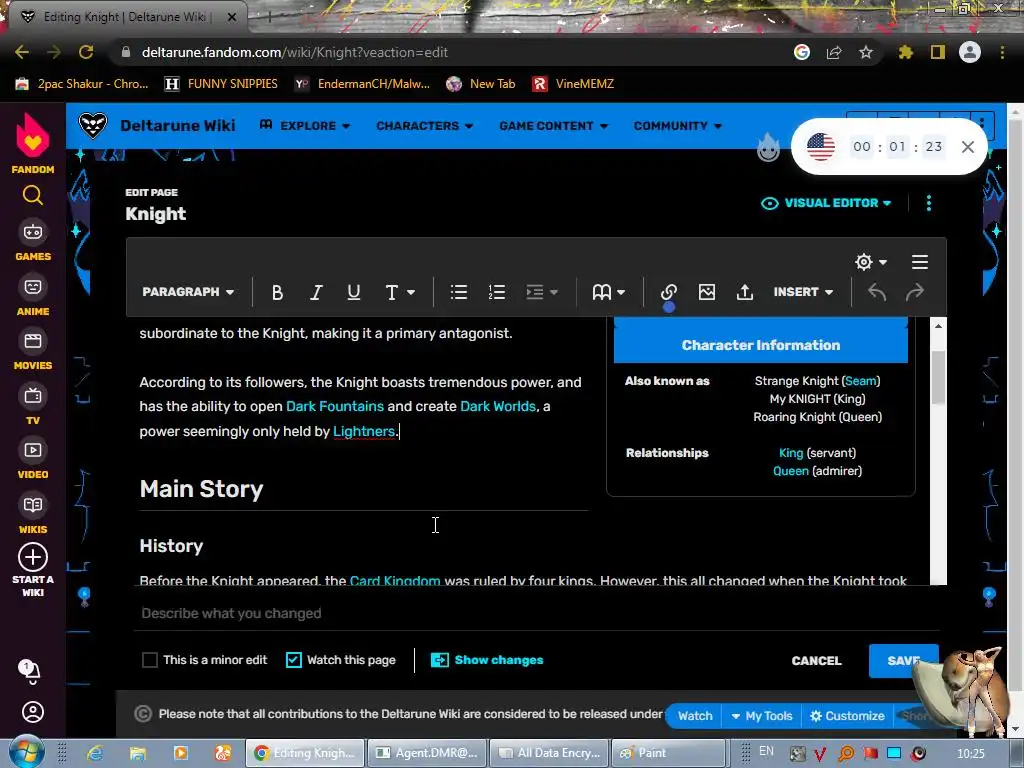Open WIKIS in Fandom sidebar
Screen dimensions: 1024x768
click(x=33, y=515)
